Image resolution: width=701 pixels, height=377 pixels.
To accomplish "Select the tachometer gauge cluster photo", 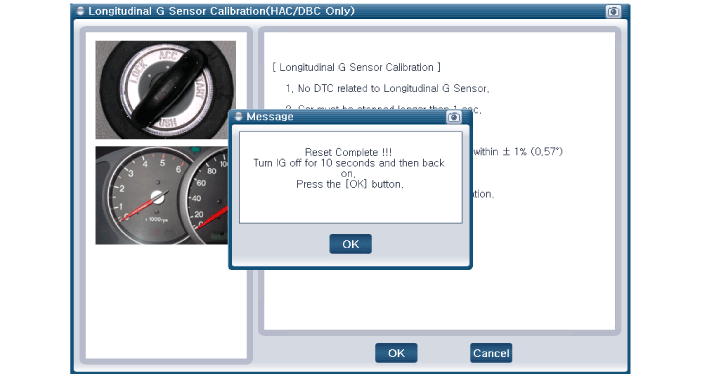I will 162,195.
